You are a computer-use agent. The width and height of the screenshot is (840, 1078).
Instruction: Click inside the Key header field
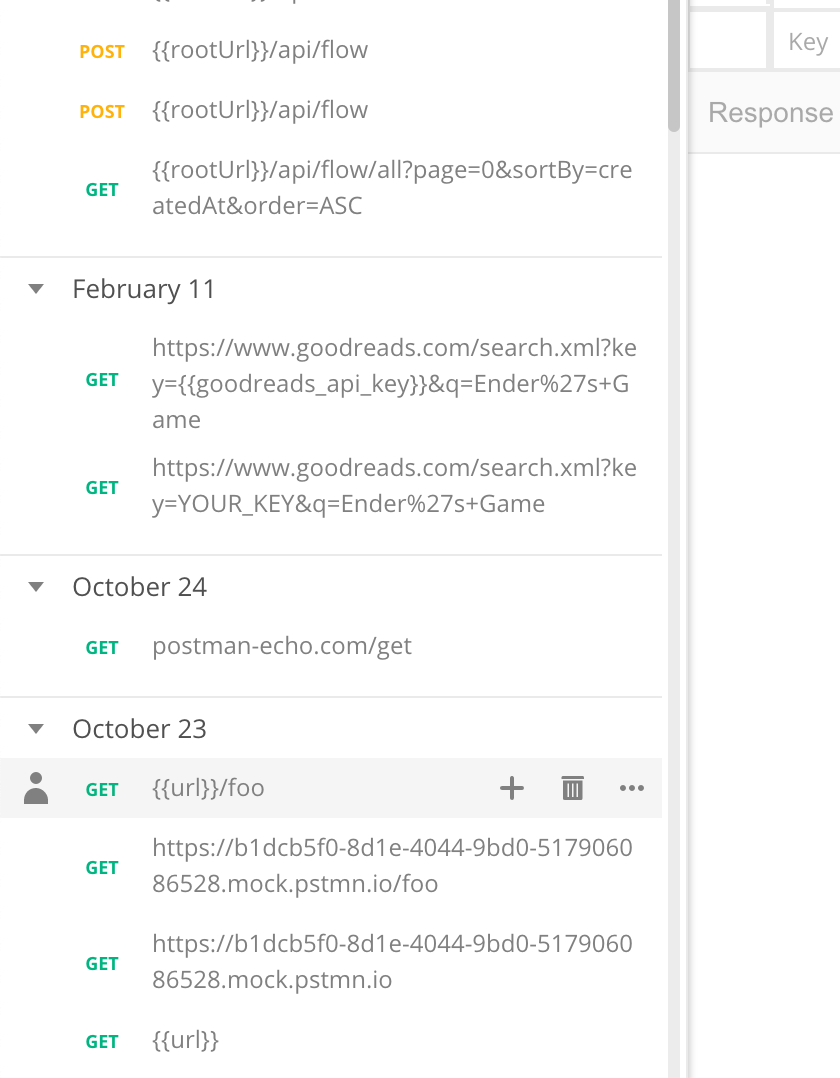806,41
